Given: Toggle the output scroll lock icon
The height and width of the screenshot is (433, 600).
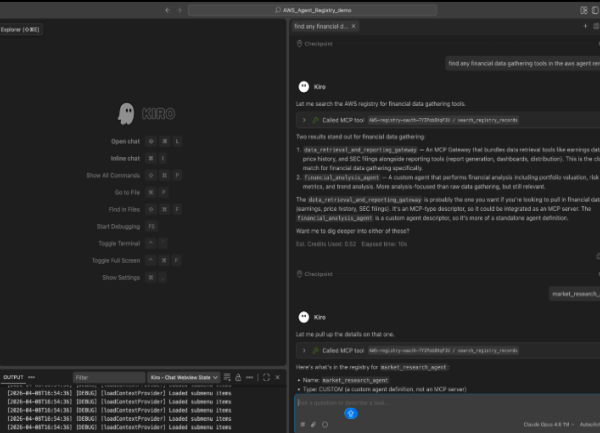Looking at the screenshot, I should (238, 377).
